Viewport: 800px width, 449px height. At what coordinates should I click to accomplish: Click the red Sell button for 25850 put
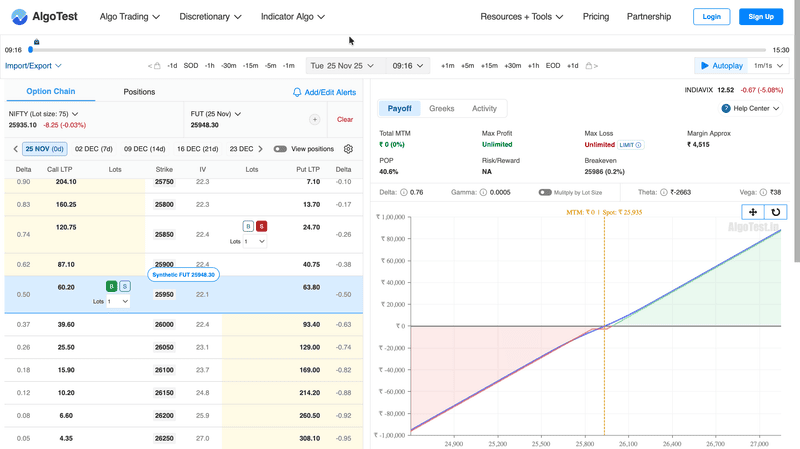(x=261, y=227)
